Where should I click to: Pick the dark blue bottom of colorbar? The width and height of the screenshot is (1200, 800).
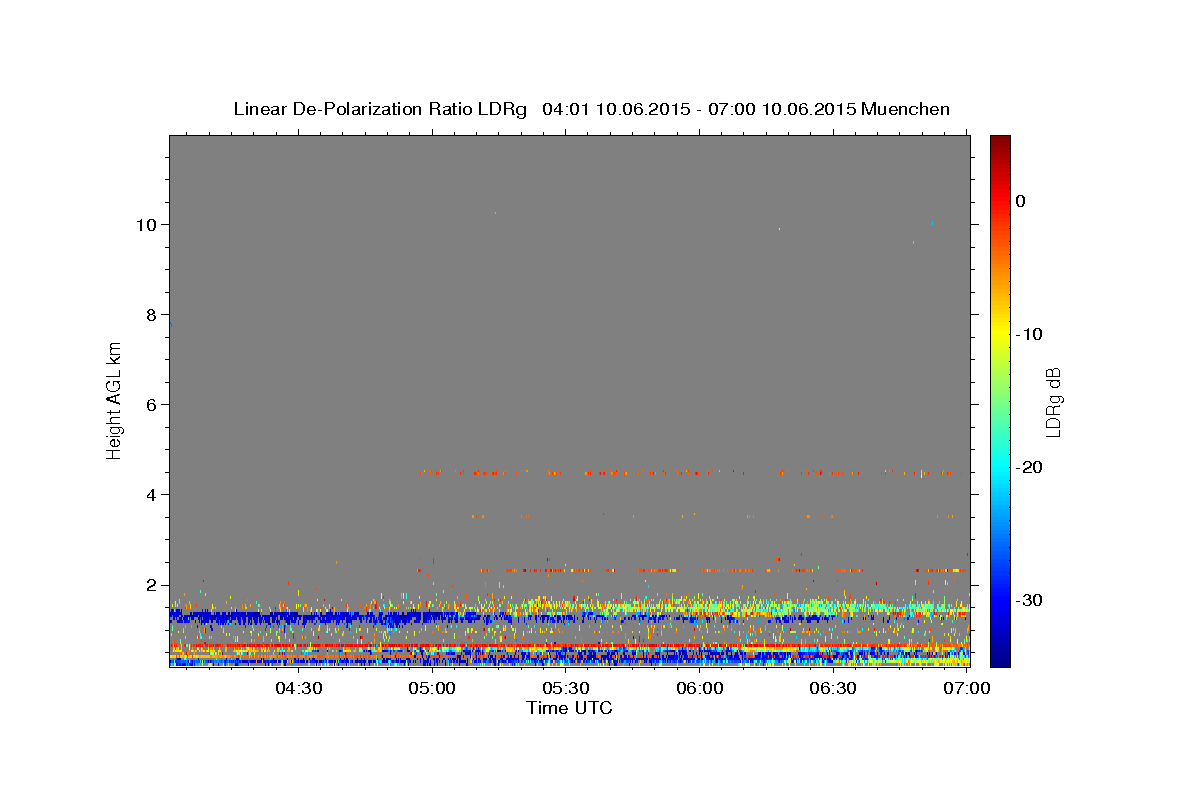[1000, 658]
